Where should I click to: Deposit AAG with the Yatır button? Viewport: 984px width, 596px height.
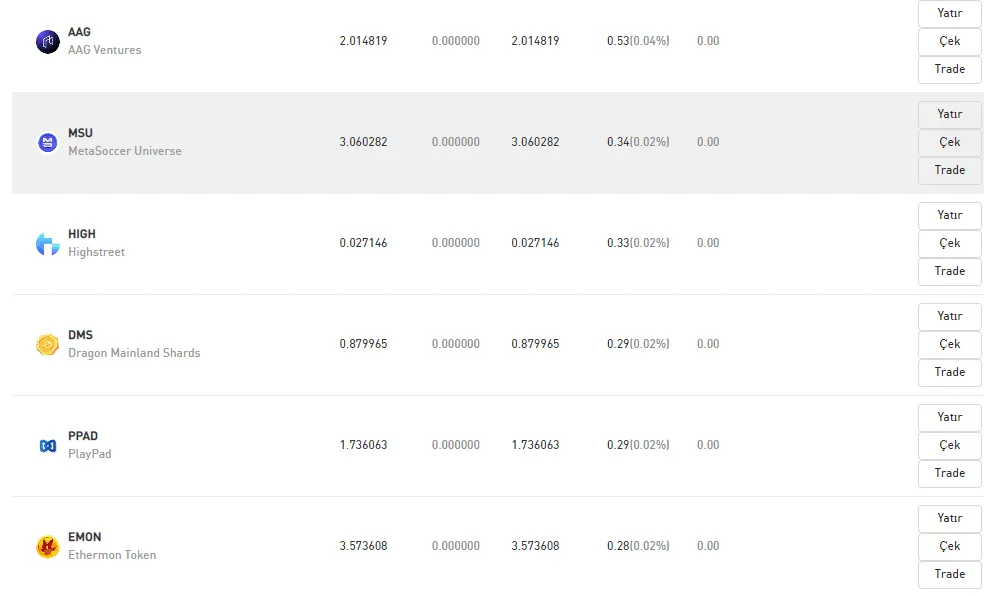coord(949,13)
